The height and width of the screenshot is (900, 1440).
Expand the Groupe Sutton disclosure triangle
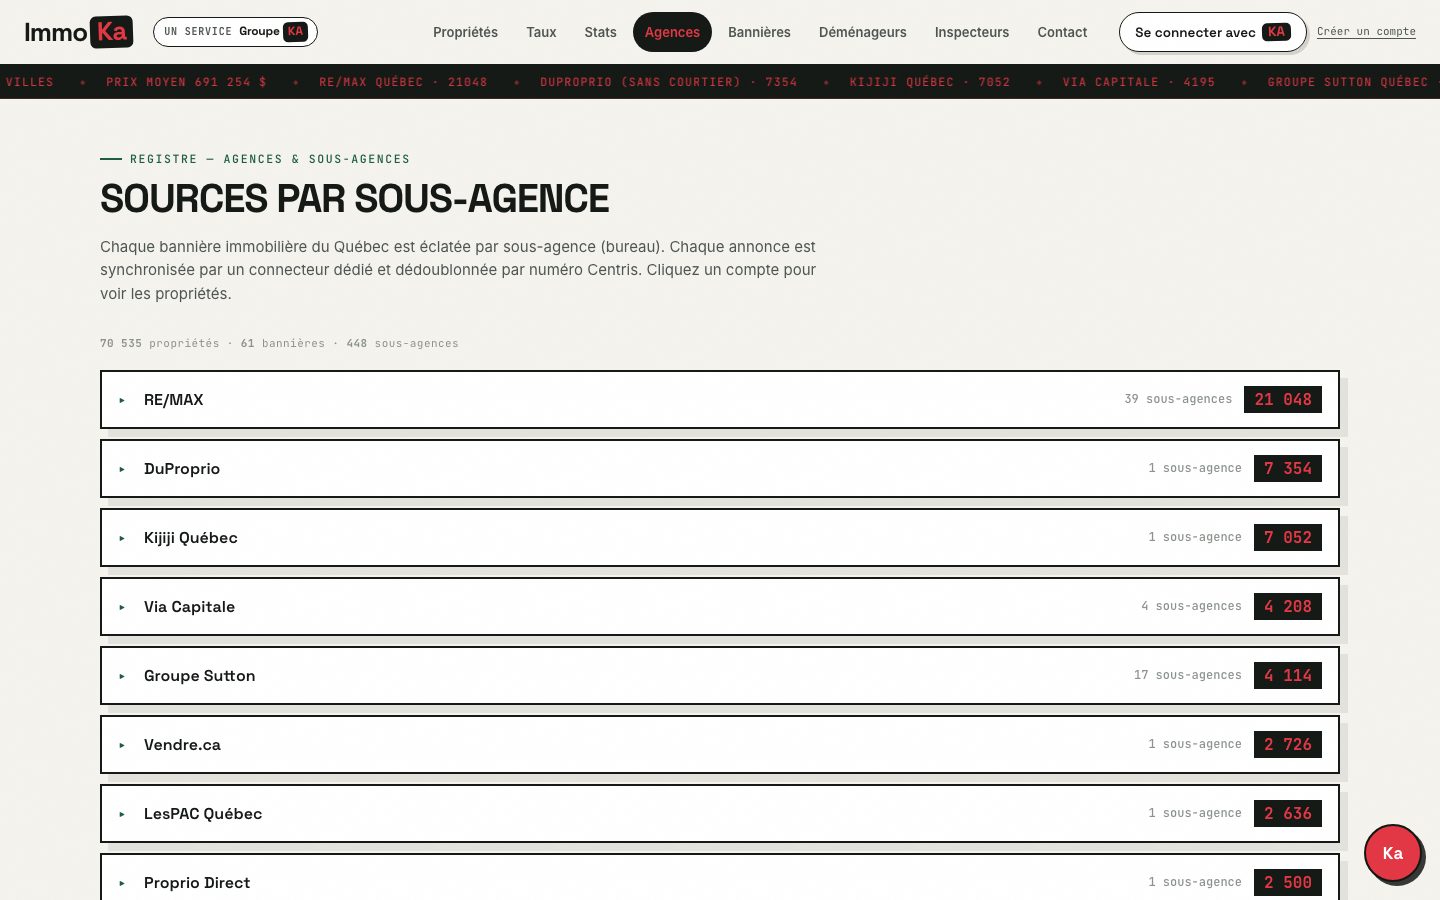(122, 676)
